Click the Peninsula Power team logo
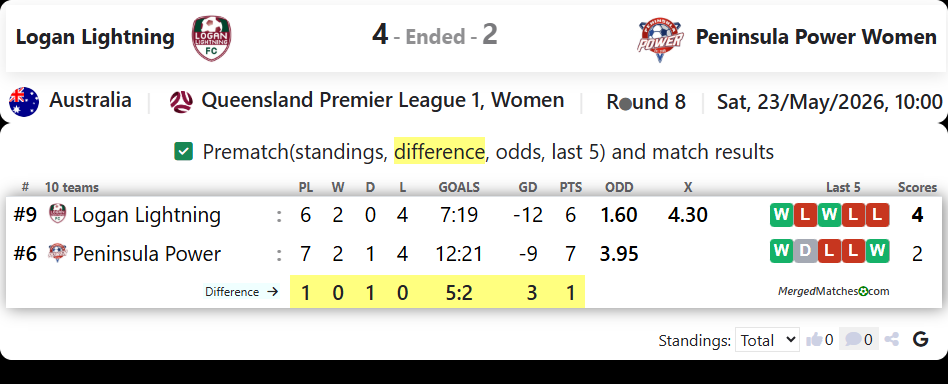This screenshot has width=948, height=384. [661, 40]
